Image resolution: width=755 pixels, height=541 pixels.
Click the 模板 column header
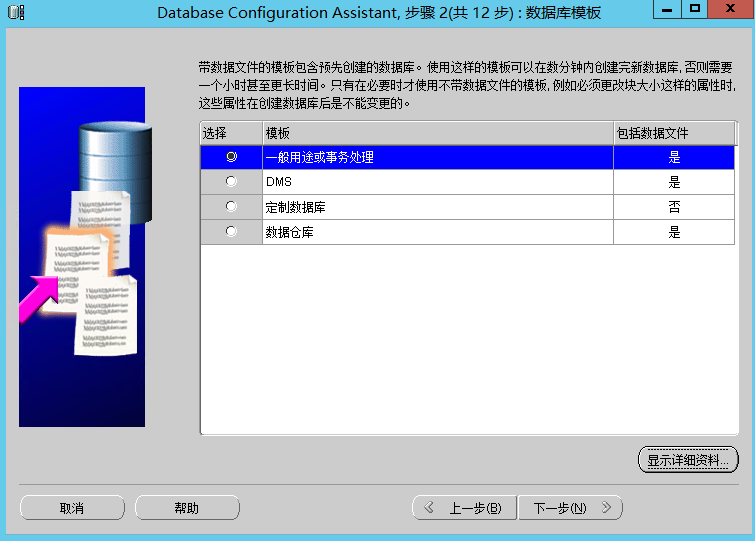tap(437, 133)
